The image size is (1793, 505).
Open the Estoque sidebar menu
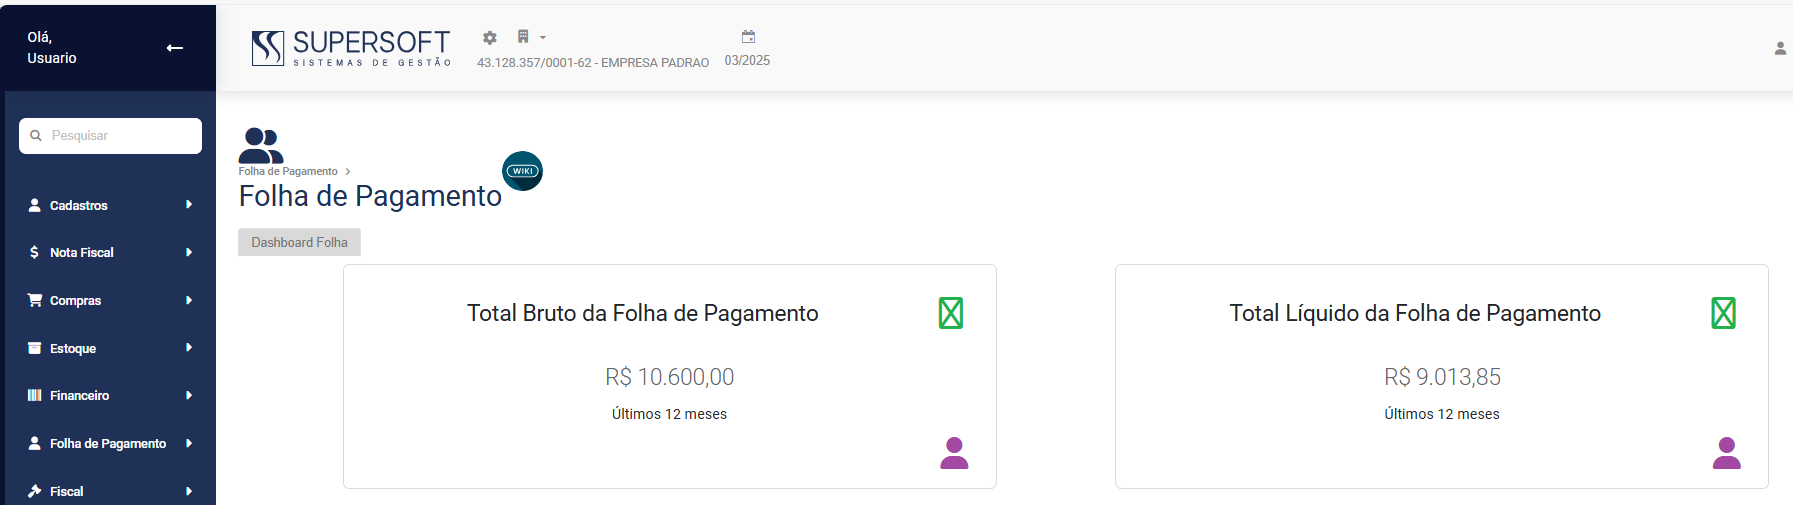[109, 348]
